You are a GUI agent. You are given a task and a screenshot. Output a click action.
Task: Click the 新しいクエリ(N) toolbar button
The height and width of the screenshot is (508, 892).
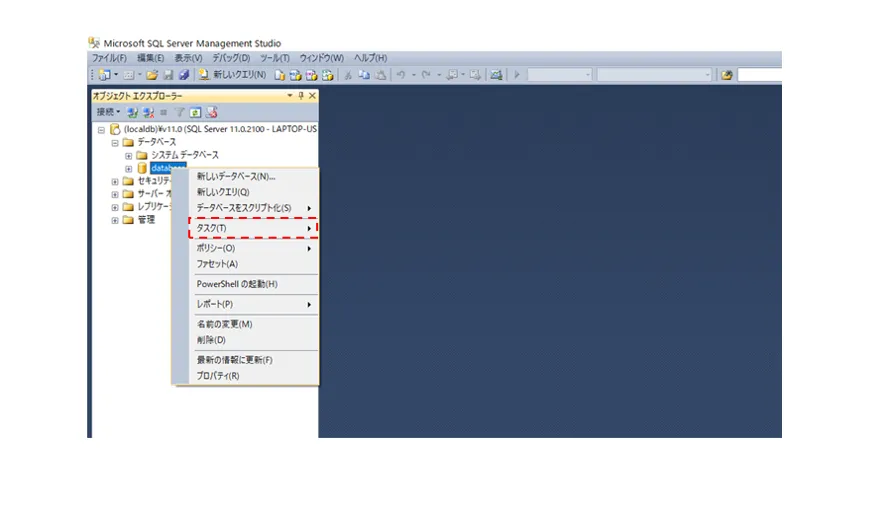click(x=232, y=75)
